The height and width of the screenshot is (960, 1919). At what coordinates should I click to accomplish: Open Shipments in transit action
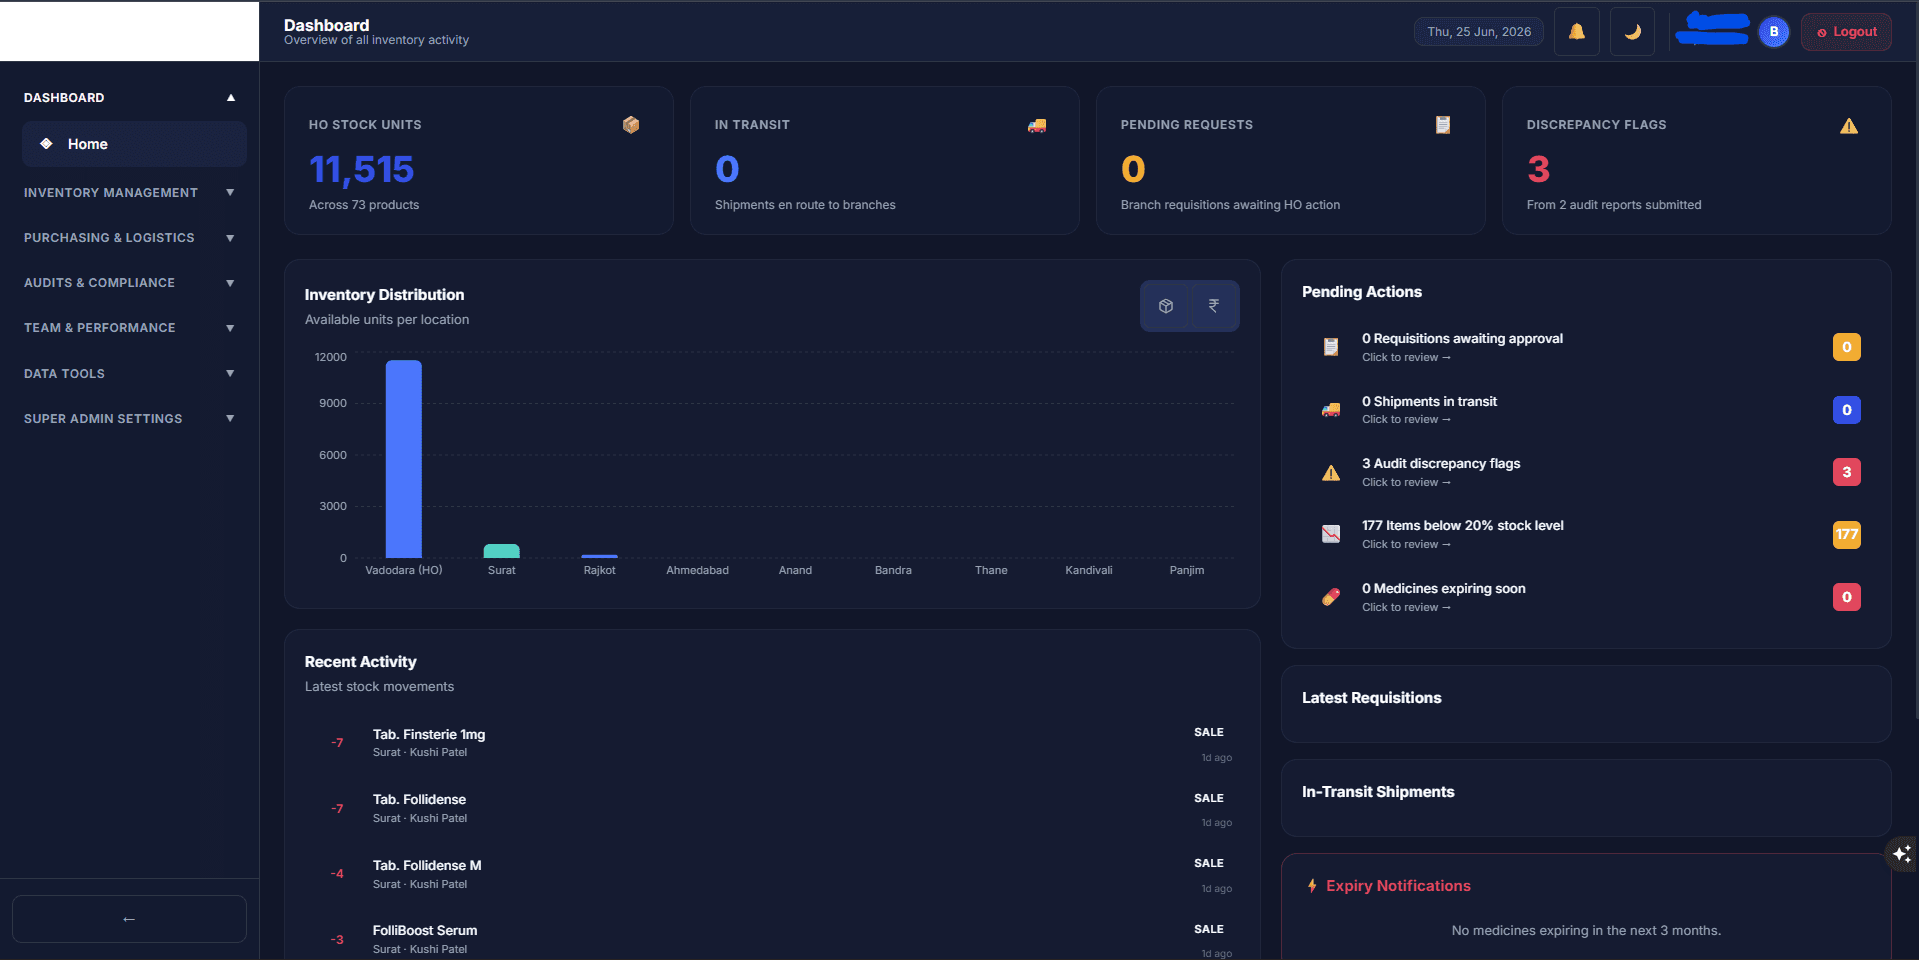pyautogui.click(x=1586, y=410)
